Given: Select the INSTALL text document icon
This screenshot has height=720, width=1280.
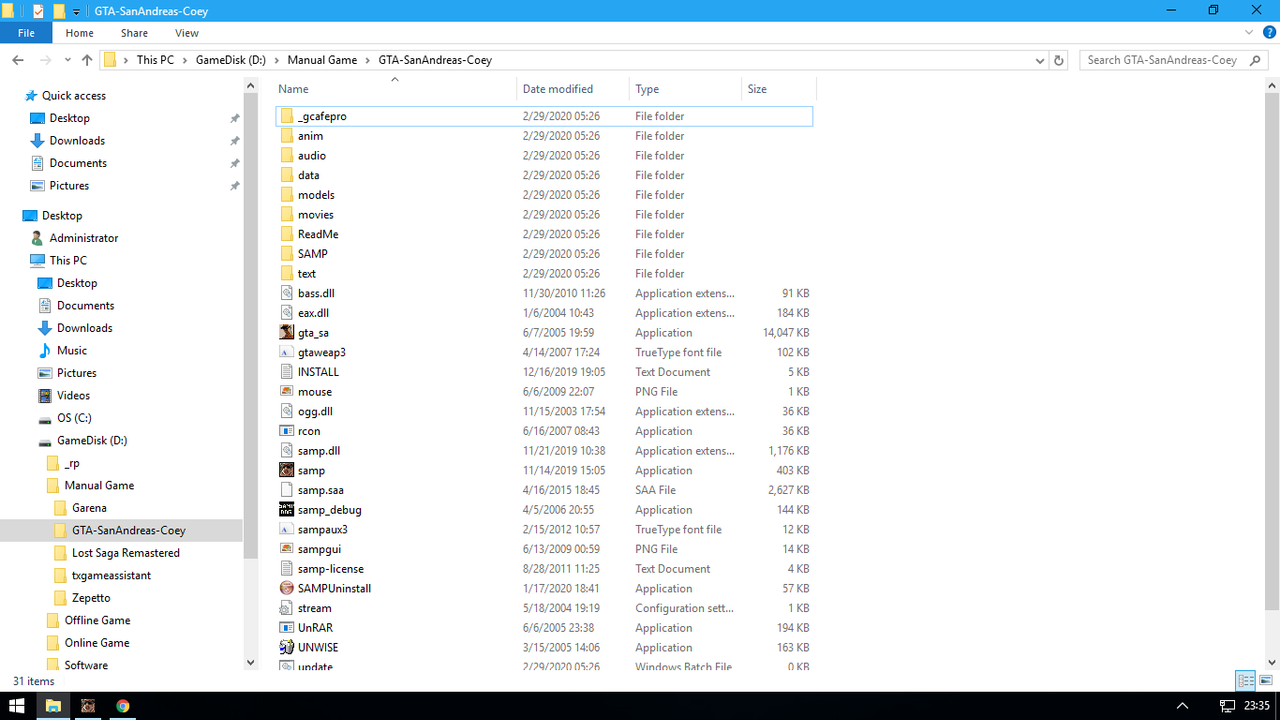Looking at the screenshot, I should [286, 372].
